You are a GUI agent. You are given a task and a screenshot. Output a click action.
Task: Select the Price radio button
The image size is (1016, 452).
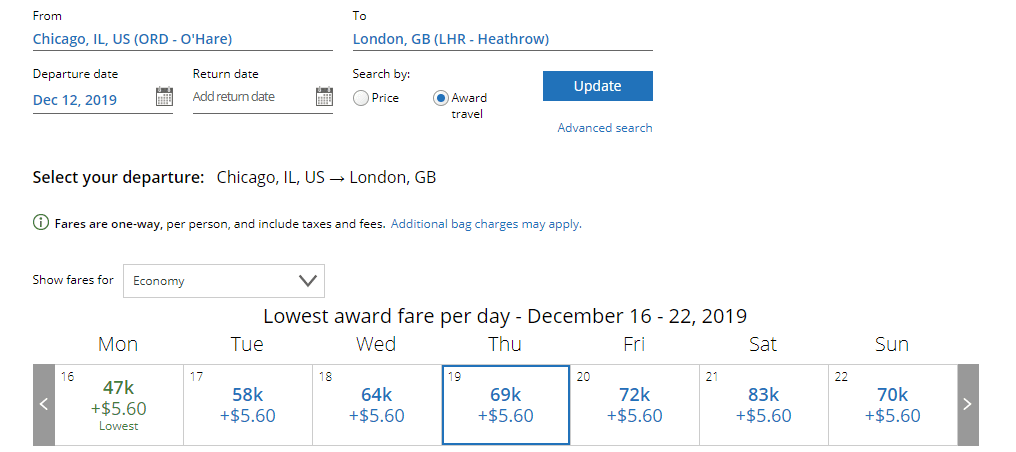click(361, 98)
